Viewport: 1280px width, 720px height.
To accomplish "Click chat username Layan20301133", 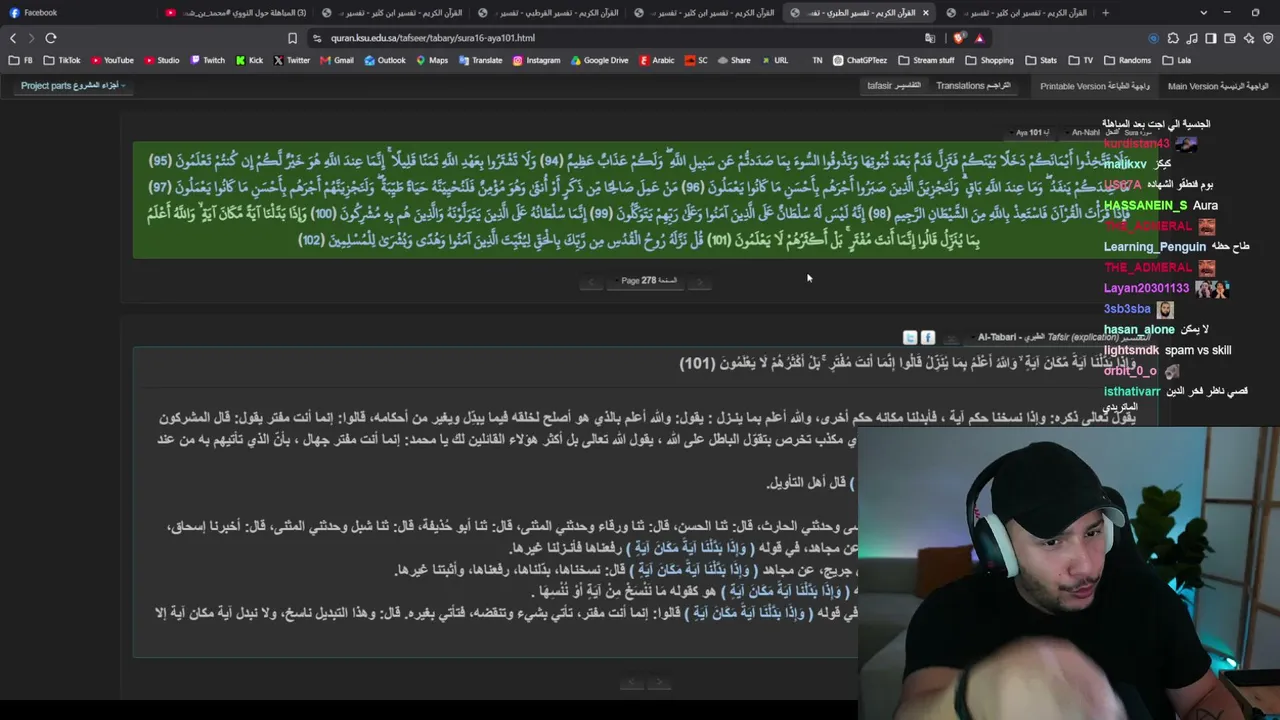I will coord(1146,288).
